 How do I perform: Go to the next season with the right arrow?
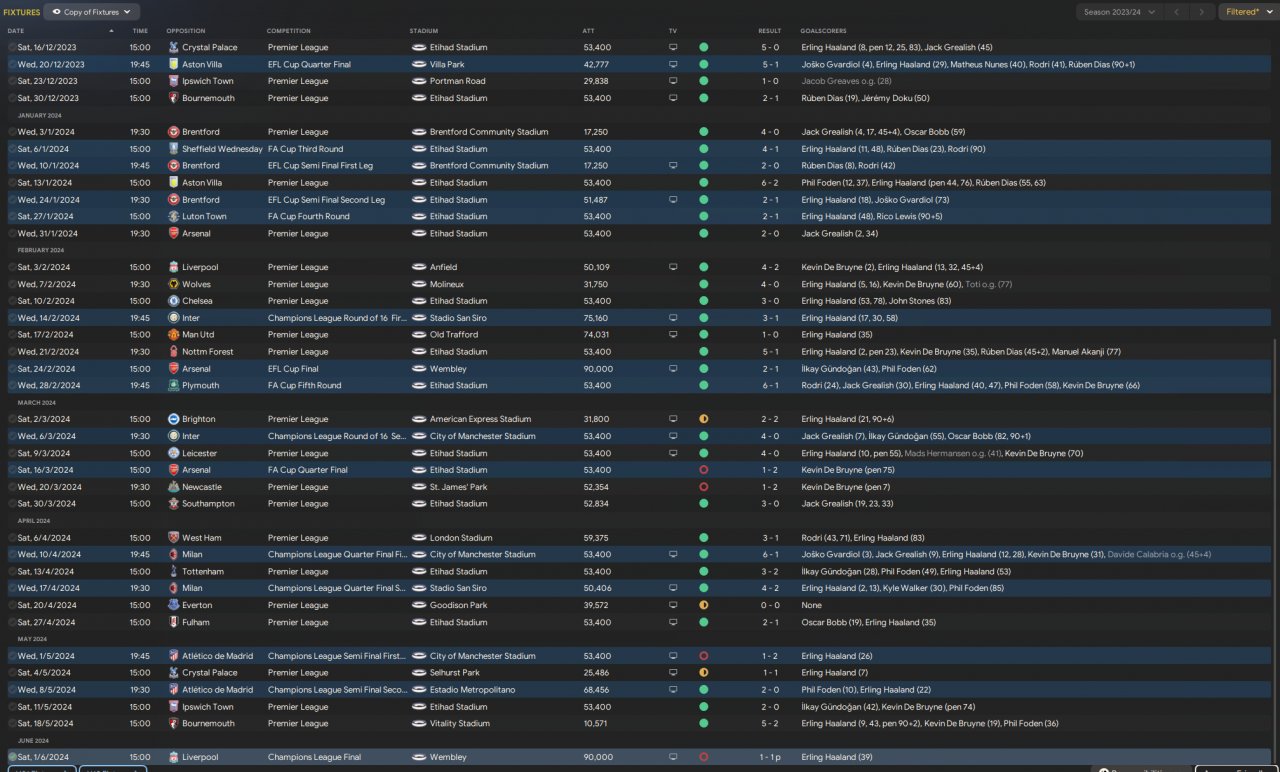pos(1202,12)
